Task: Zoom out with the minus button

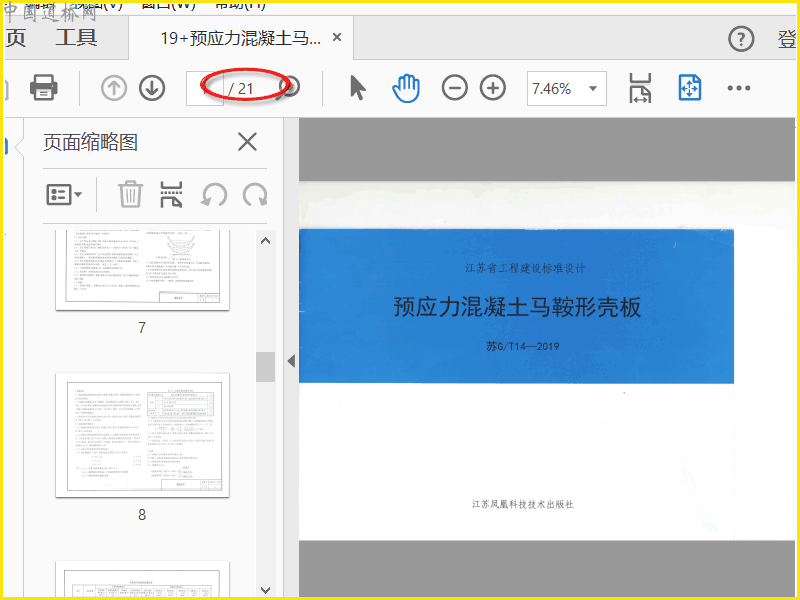Action: coord(455,88)
